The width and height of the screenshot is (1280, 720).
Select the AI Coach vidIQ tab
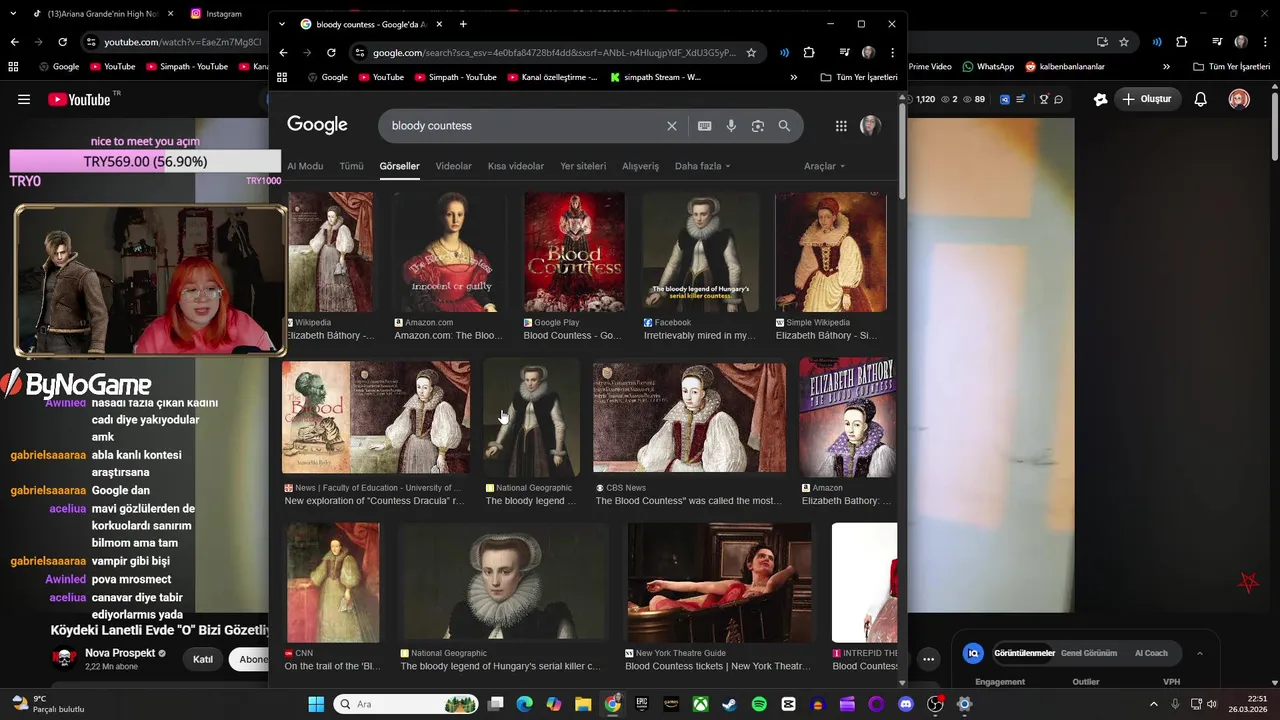pyautogui.click(x=1151, y=653)
